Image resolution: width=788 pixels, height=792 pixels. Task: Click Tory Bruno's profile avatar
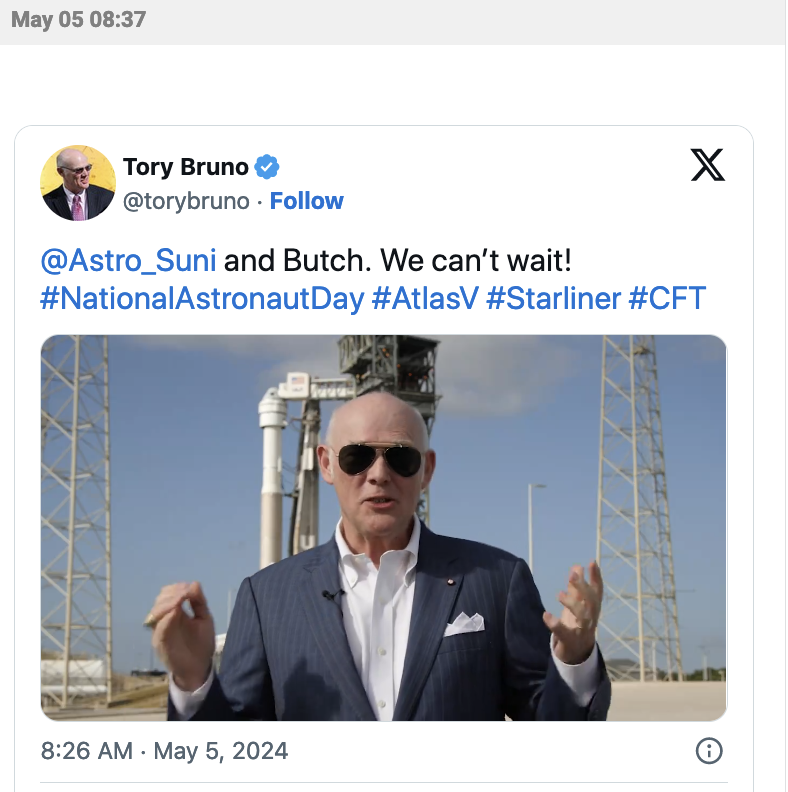(78, 183)
